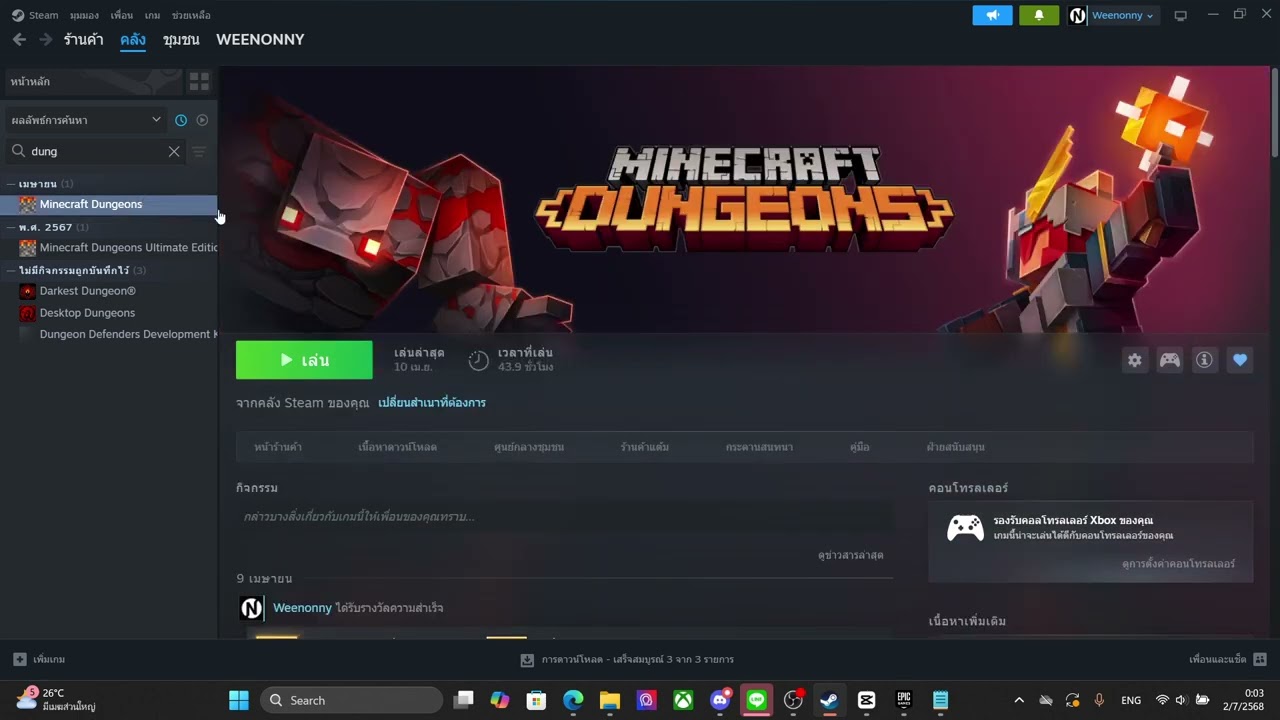Select Dungeon Defenders Development Kit entry
The width and height of the screenshot is (1280, 720).
tap(109, 334)
